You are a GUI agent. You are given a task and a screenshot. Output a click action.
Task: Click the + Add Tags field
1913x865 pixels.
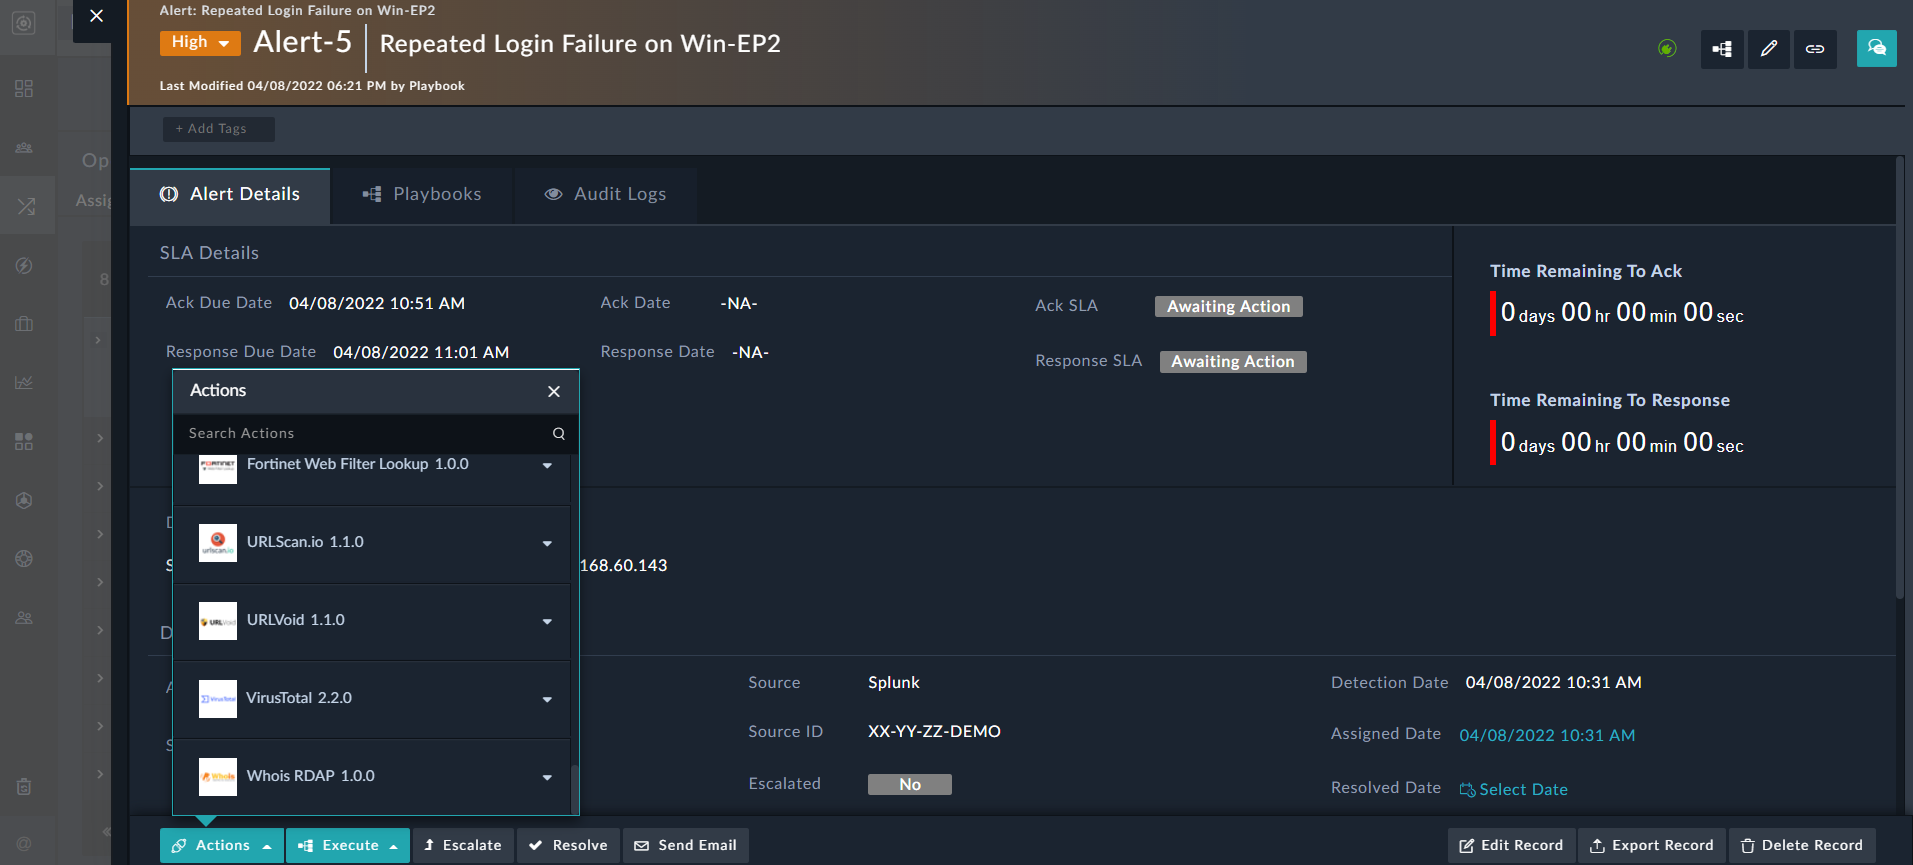(x=218, y=129)
